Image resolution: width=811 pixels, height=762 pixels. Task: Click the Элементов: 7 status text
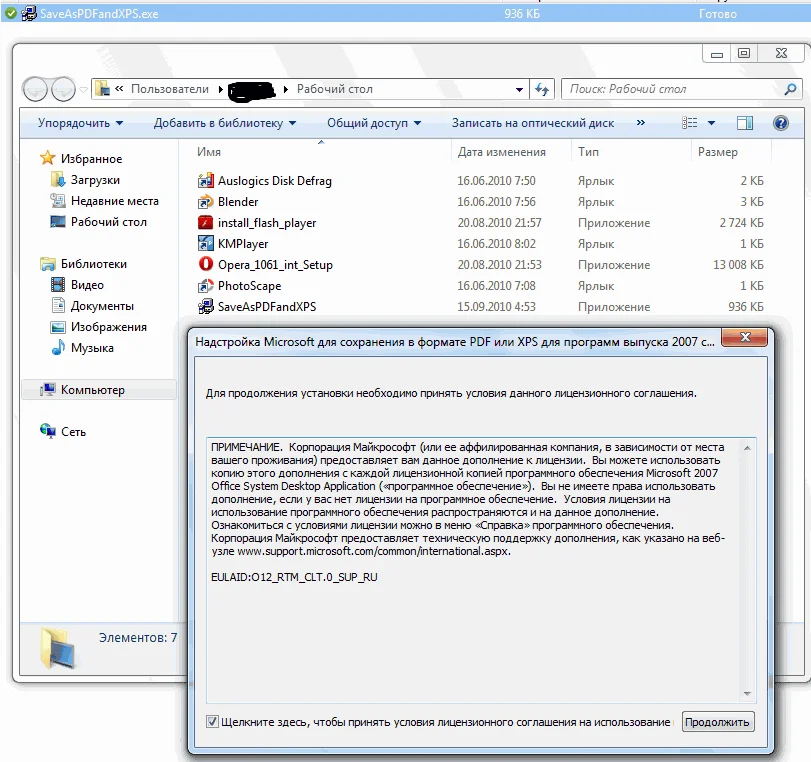pyautogui.click(x=138, y=637)
